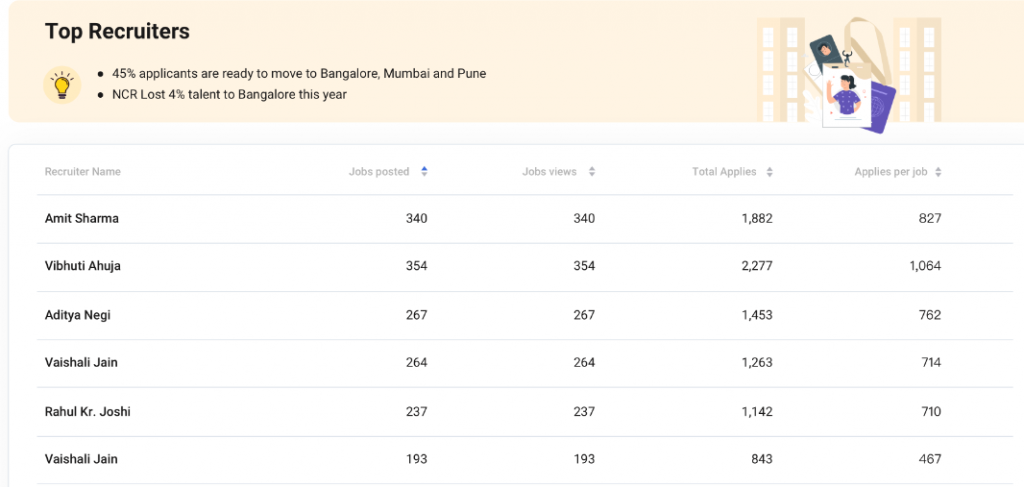Click the Applies per job column header
Screen dimensions: 1024x487
point(891,172)
